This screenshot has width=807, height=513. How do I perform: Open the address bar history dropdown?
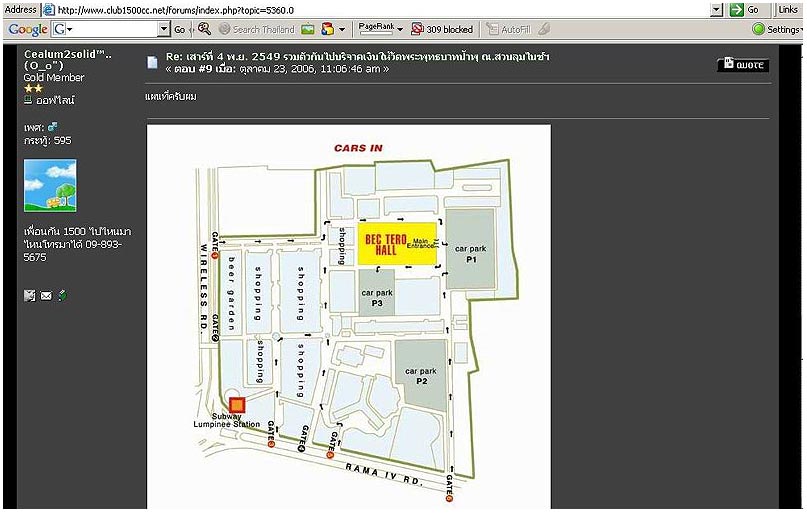716,9
